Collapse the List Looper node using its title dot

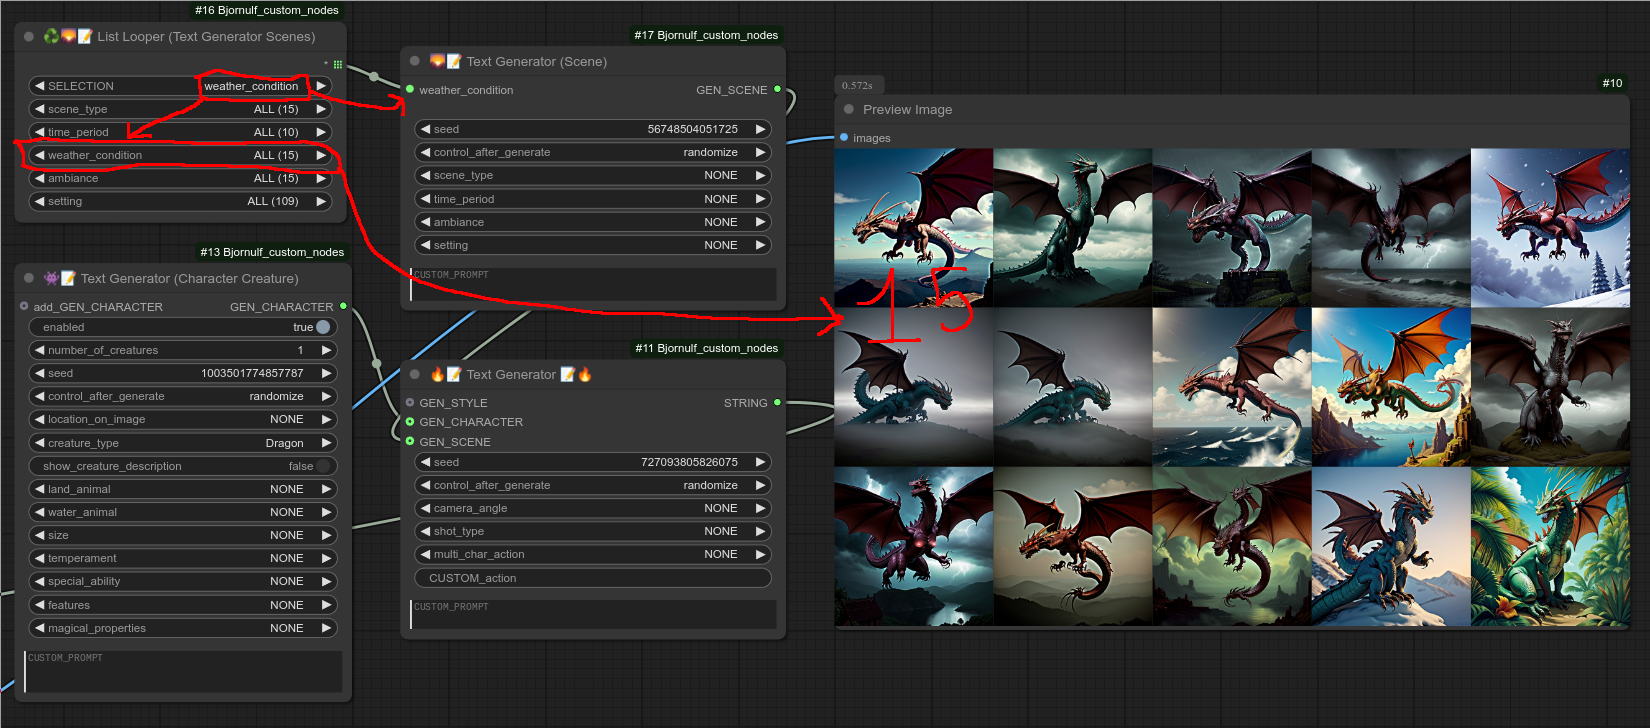[29, 37]
